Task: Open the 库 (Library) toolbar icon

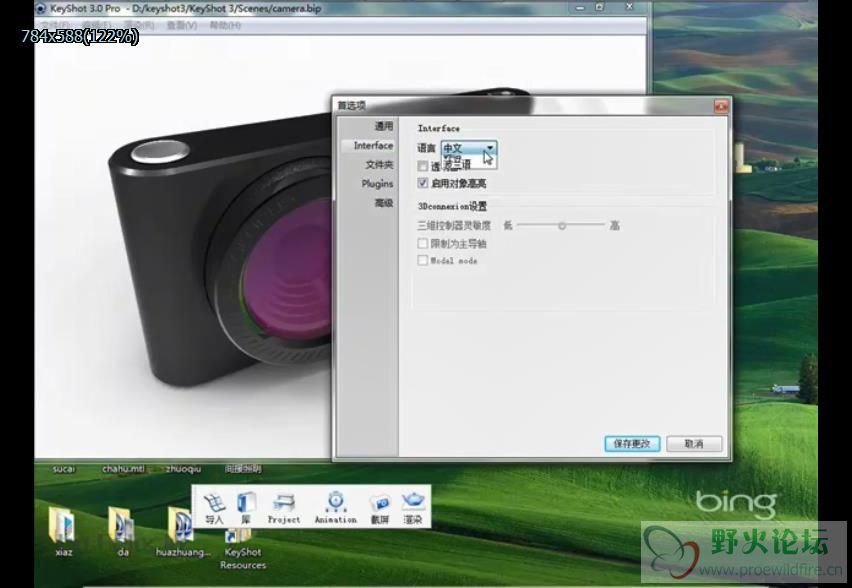Action: click(x=246, y=508)
